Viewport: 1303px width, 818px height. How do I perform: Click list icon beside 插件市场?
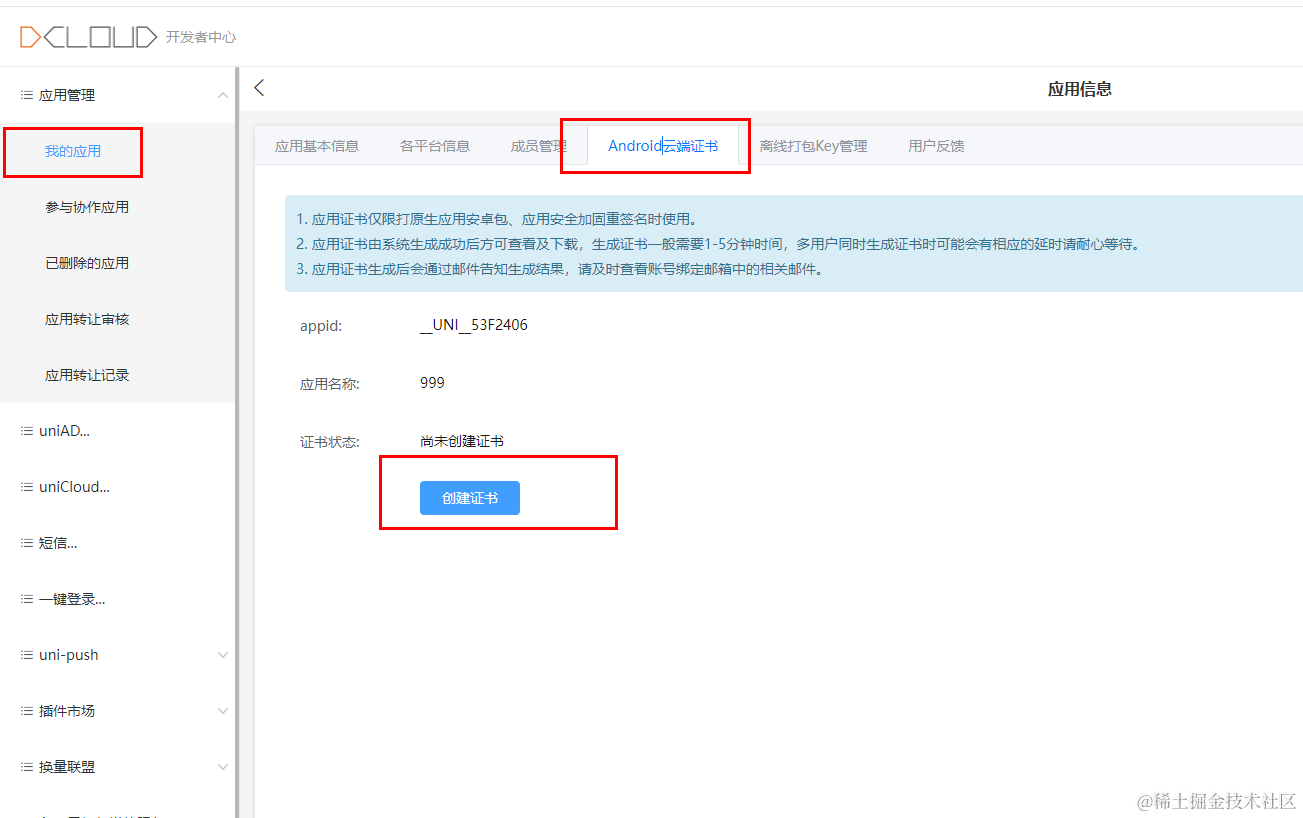pos(27,711)
